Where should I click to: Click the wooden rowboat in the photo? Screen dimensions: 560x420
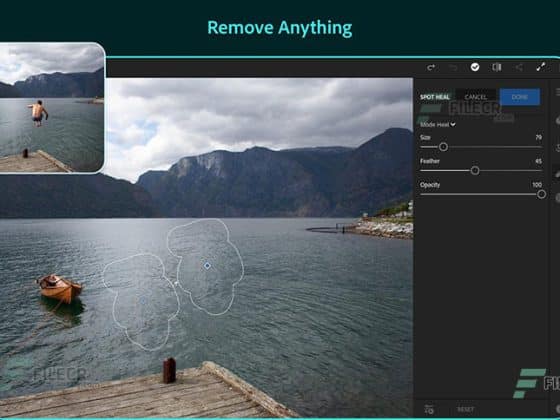point(59,288)
